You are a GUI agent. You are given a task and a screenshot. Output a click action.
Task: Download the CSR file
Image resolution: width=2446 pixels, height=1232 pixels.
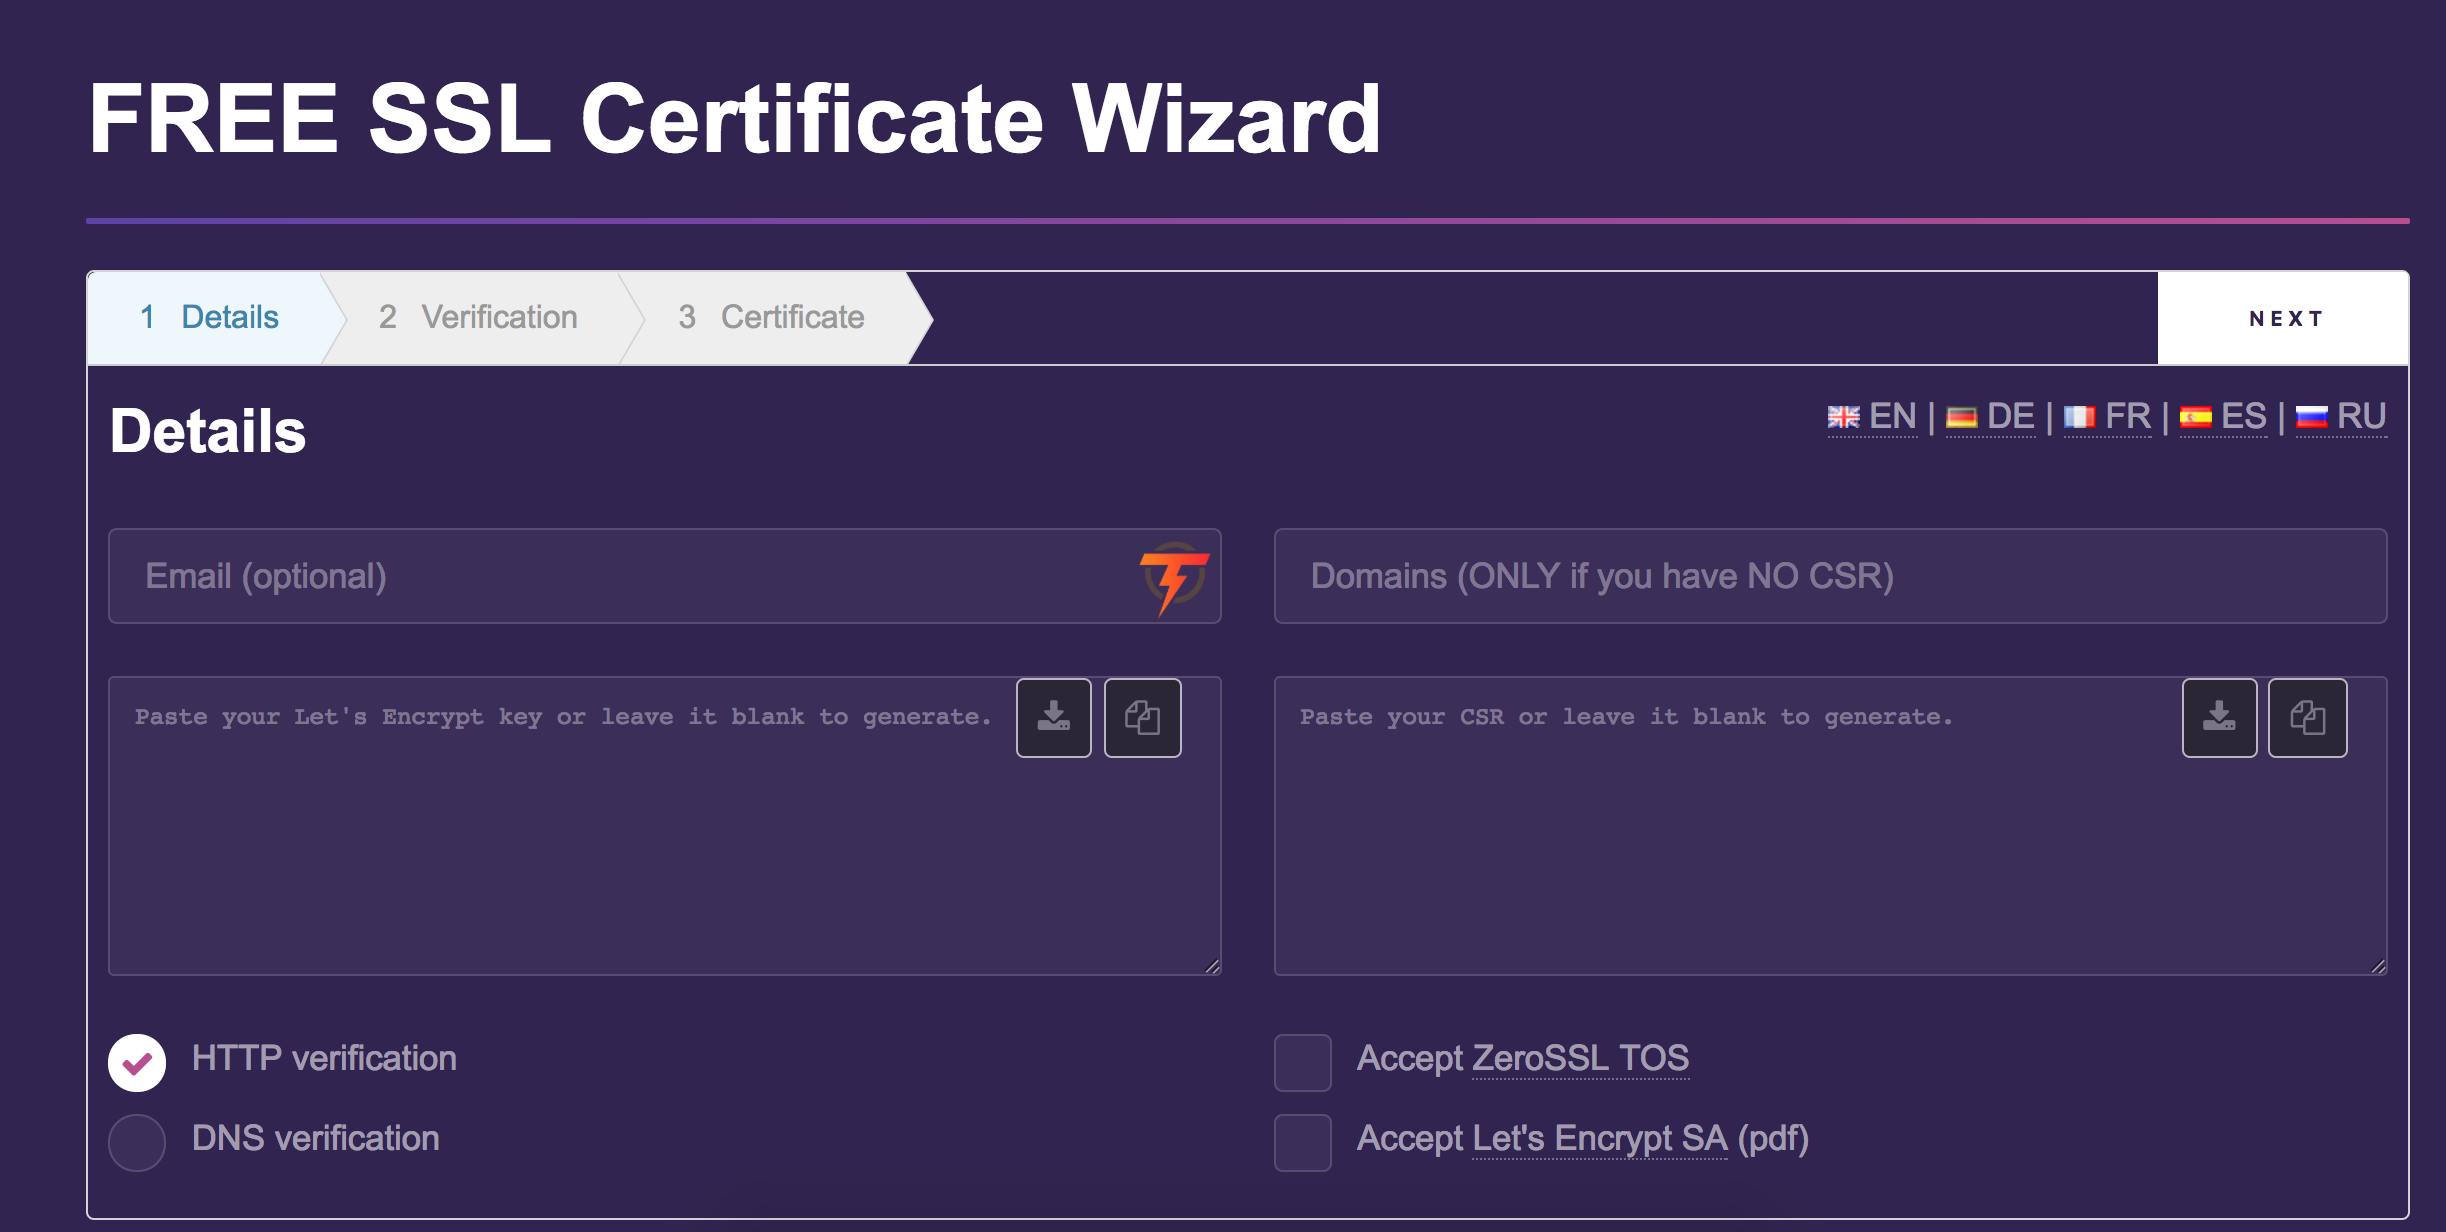(2219, 717)
